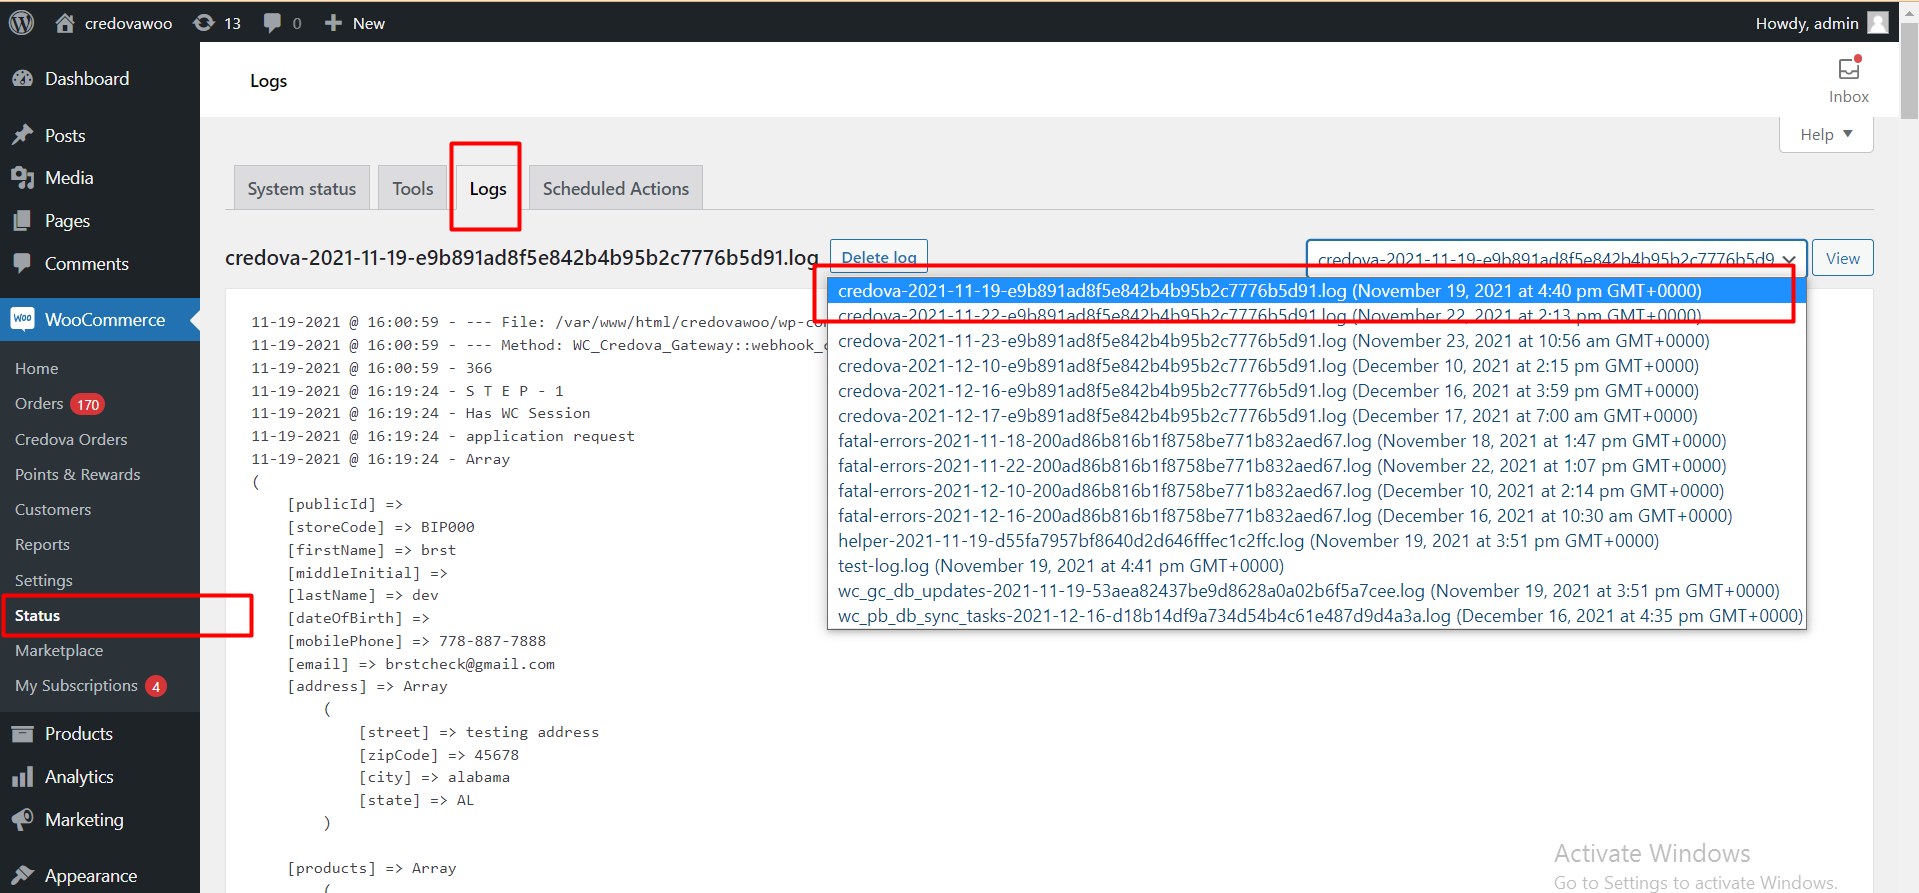Image resolution: width=1919 pixels, height=893 pixels.
Task: Click the Posts pin icon
Action: pyautogui.click(x=22, y=135)
